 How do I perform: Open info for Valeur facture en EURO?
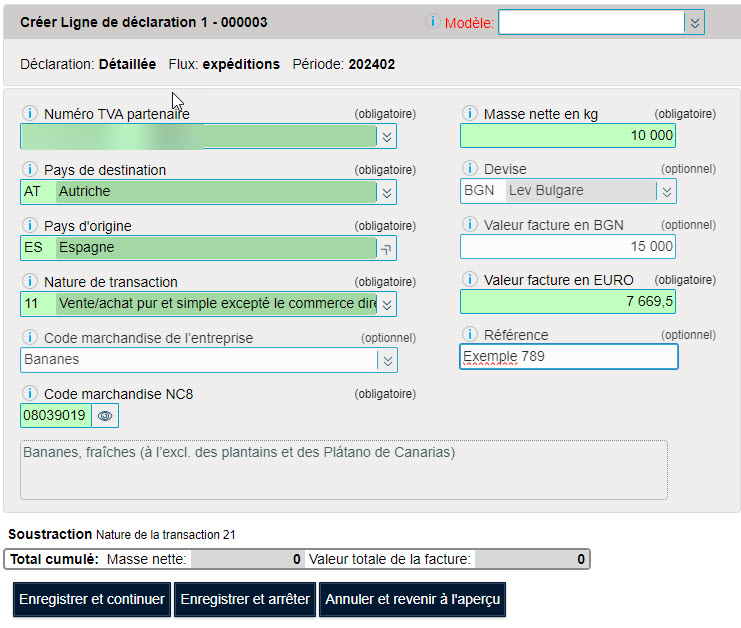[x=470, y=279]
